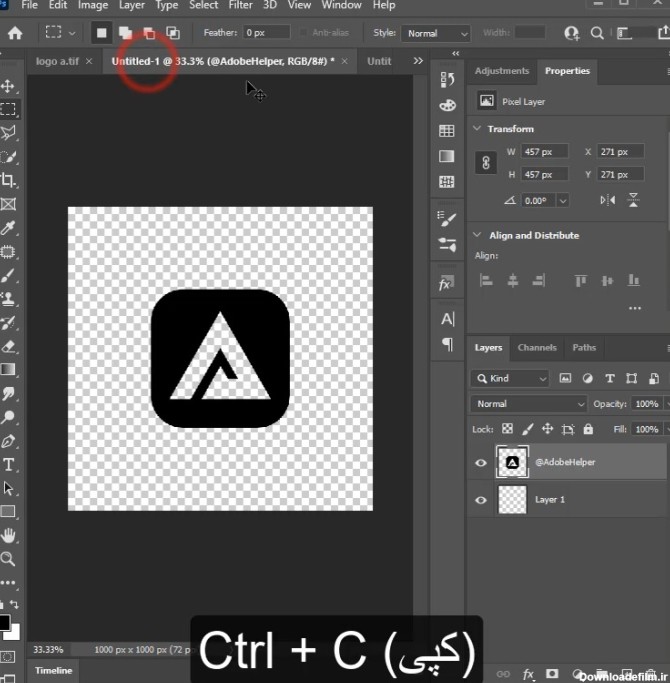
Task: Click the foreground color swatch
Action: tap(4, 622)
